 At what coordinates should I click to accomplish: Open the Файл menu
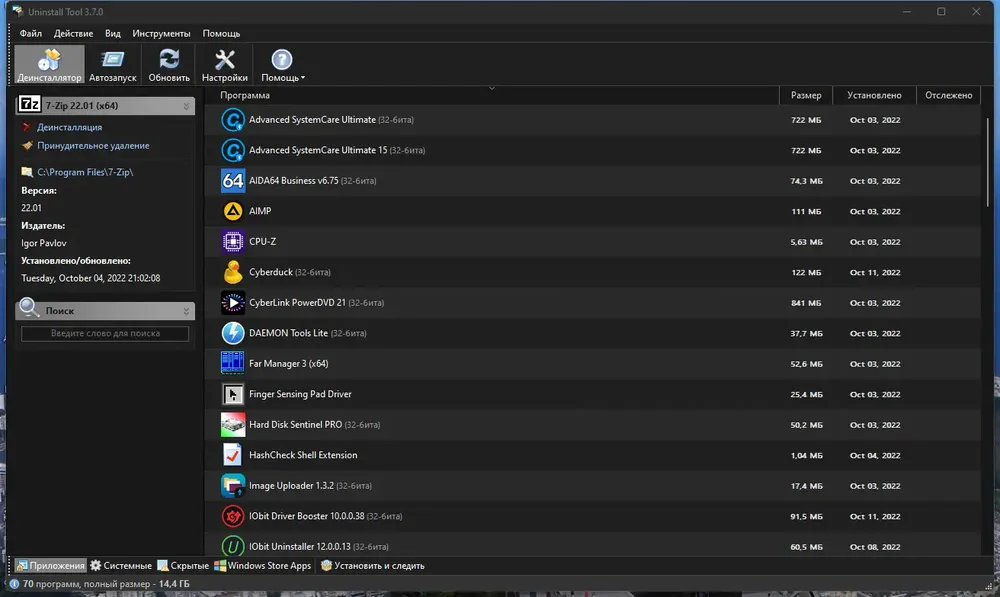pyautogui.click(x=31, y=33)
